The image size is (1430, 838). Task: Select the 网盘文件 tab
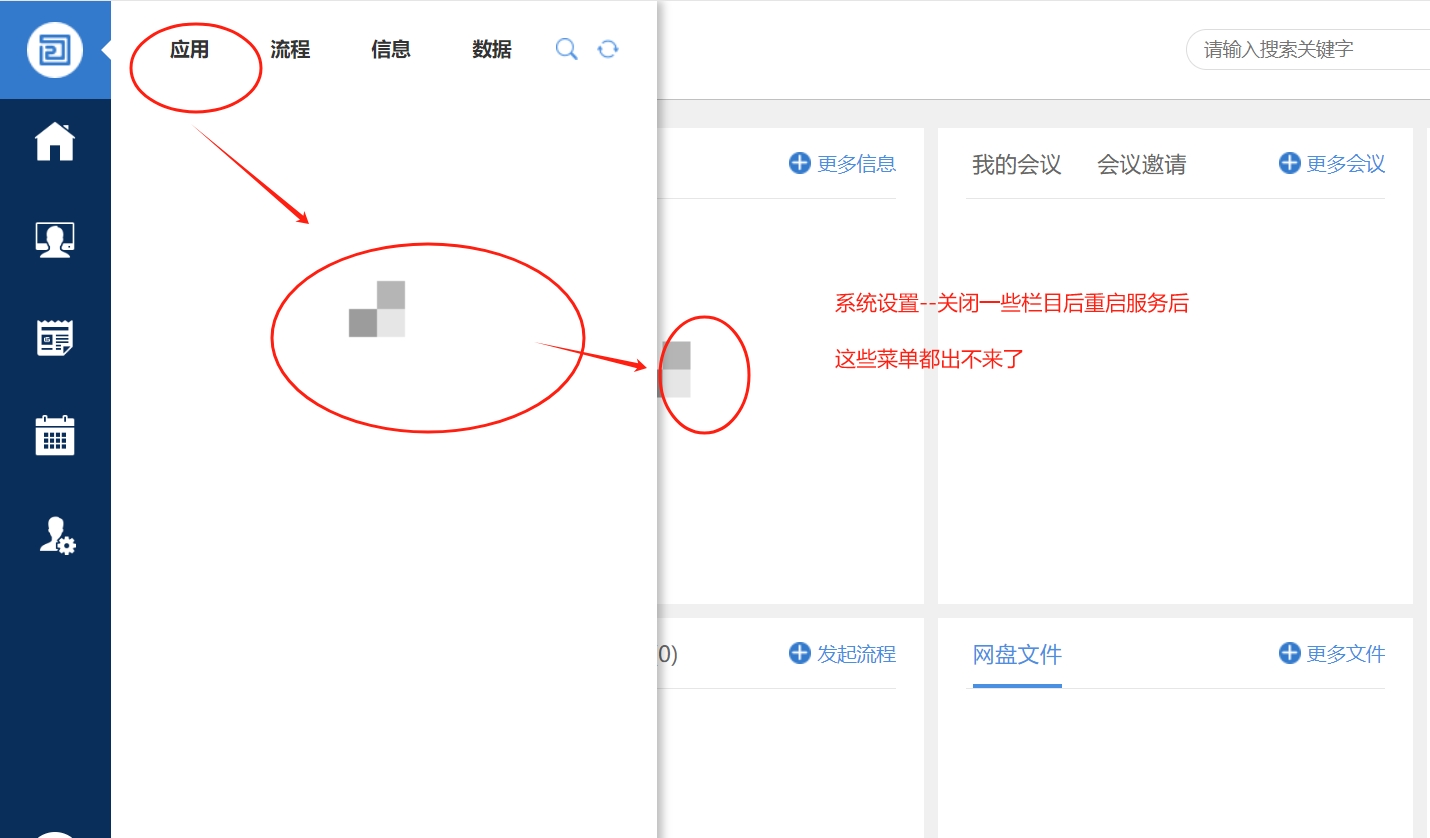1017,655
